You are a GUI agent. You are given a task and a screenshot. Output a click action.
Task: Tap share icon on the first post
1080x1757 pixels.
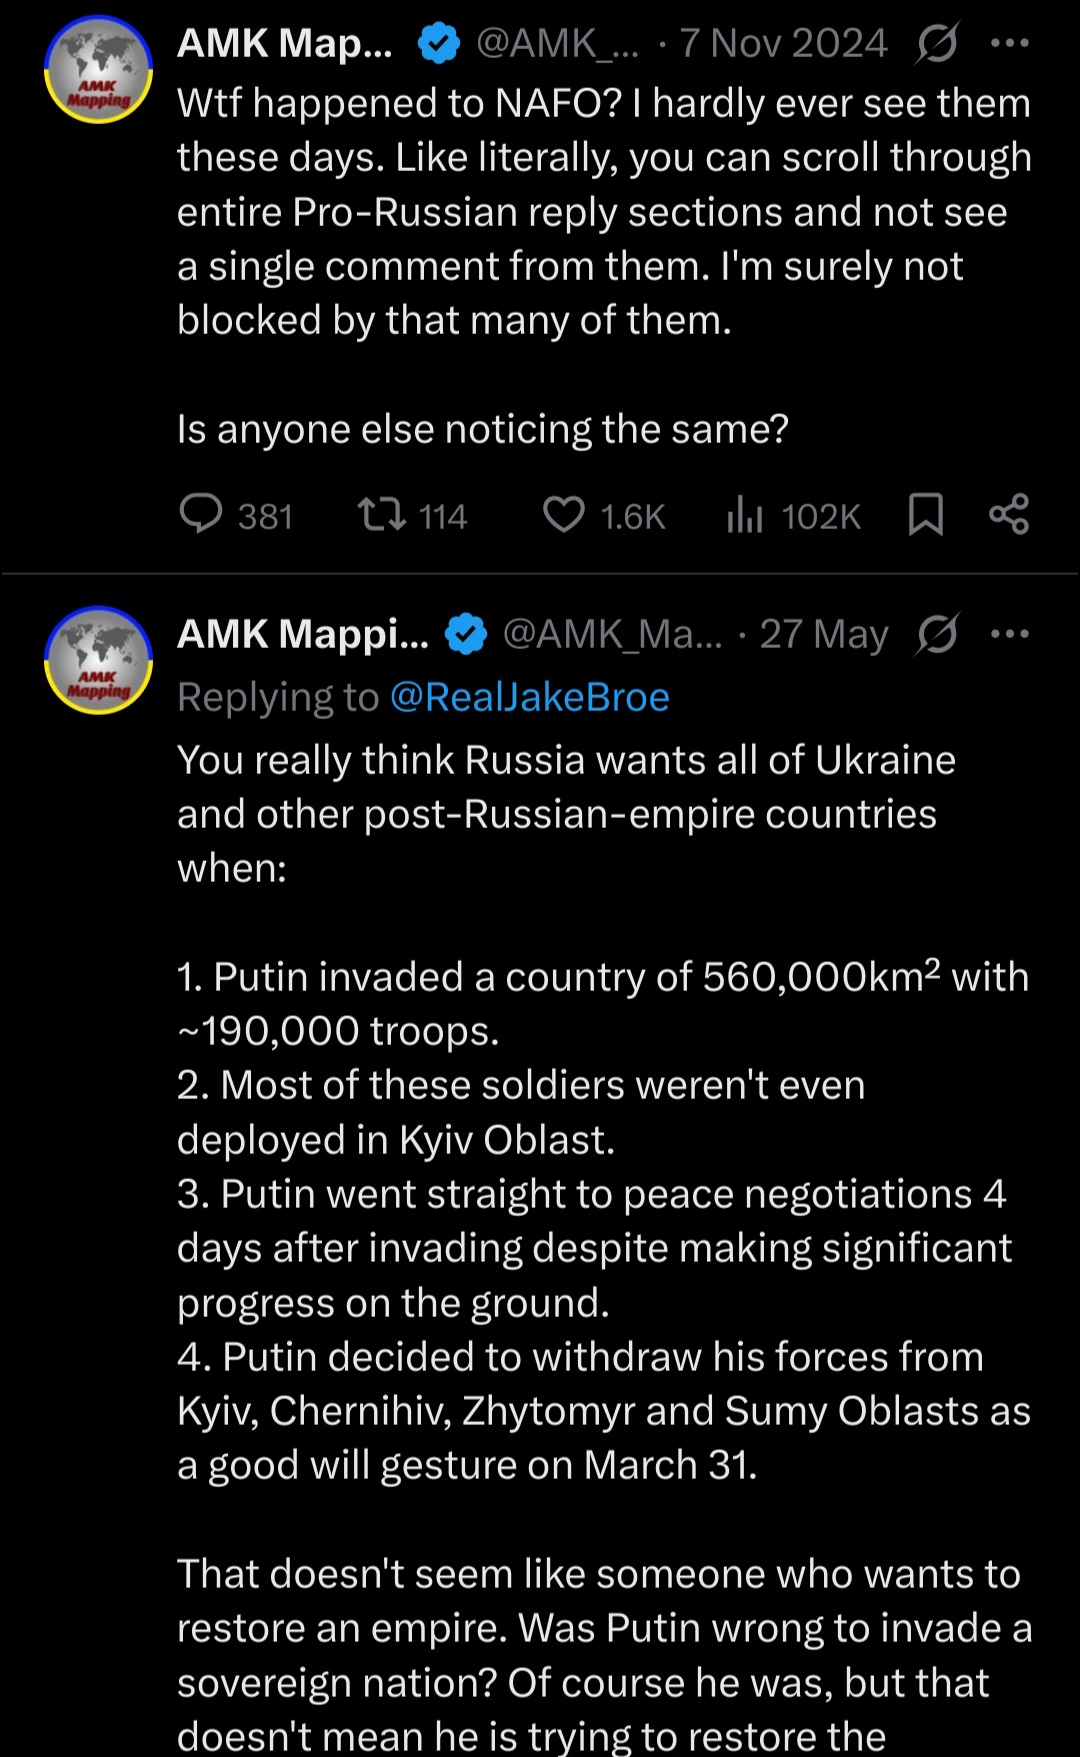[x=1009, y=514]
